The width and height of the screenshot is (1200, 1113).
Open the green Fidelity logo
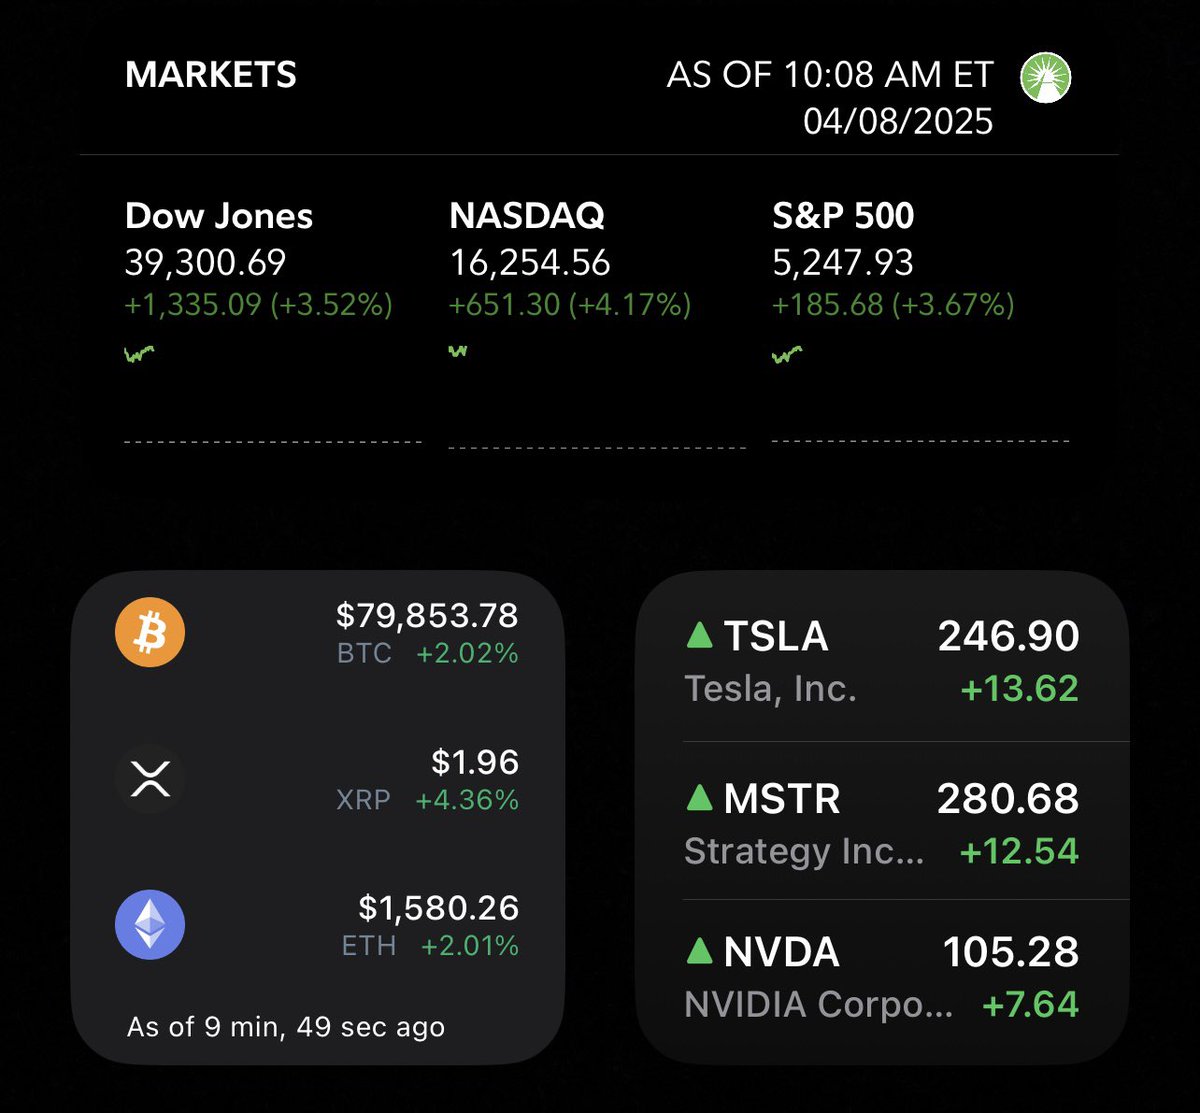(1045, 77)
